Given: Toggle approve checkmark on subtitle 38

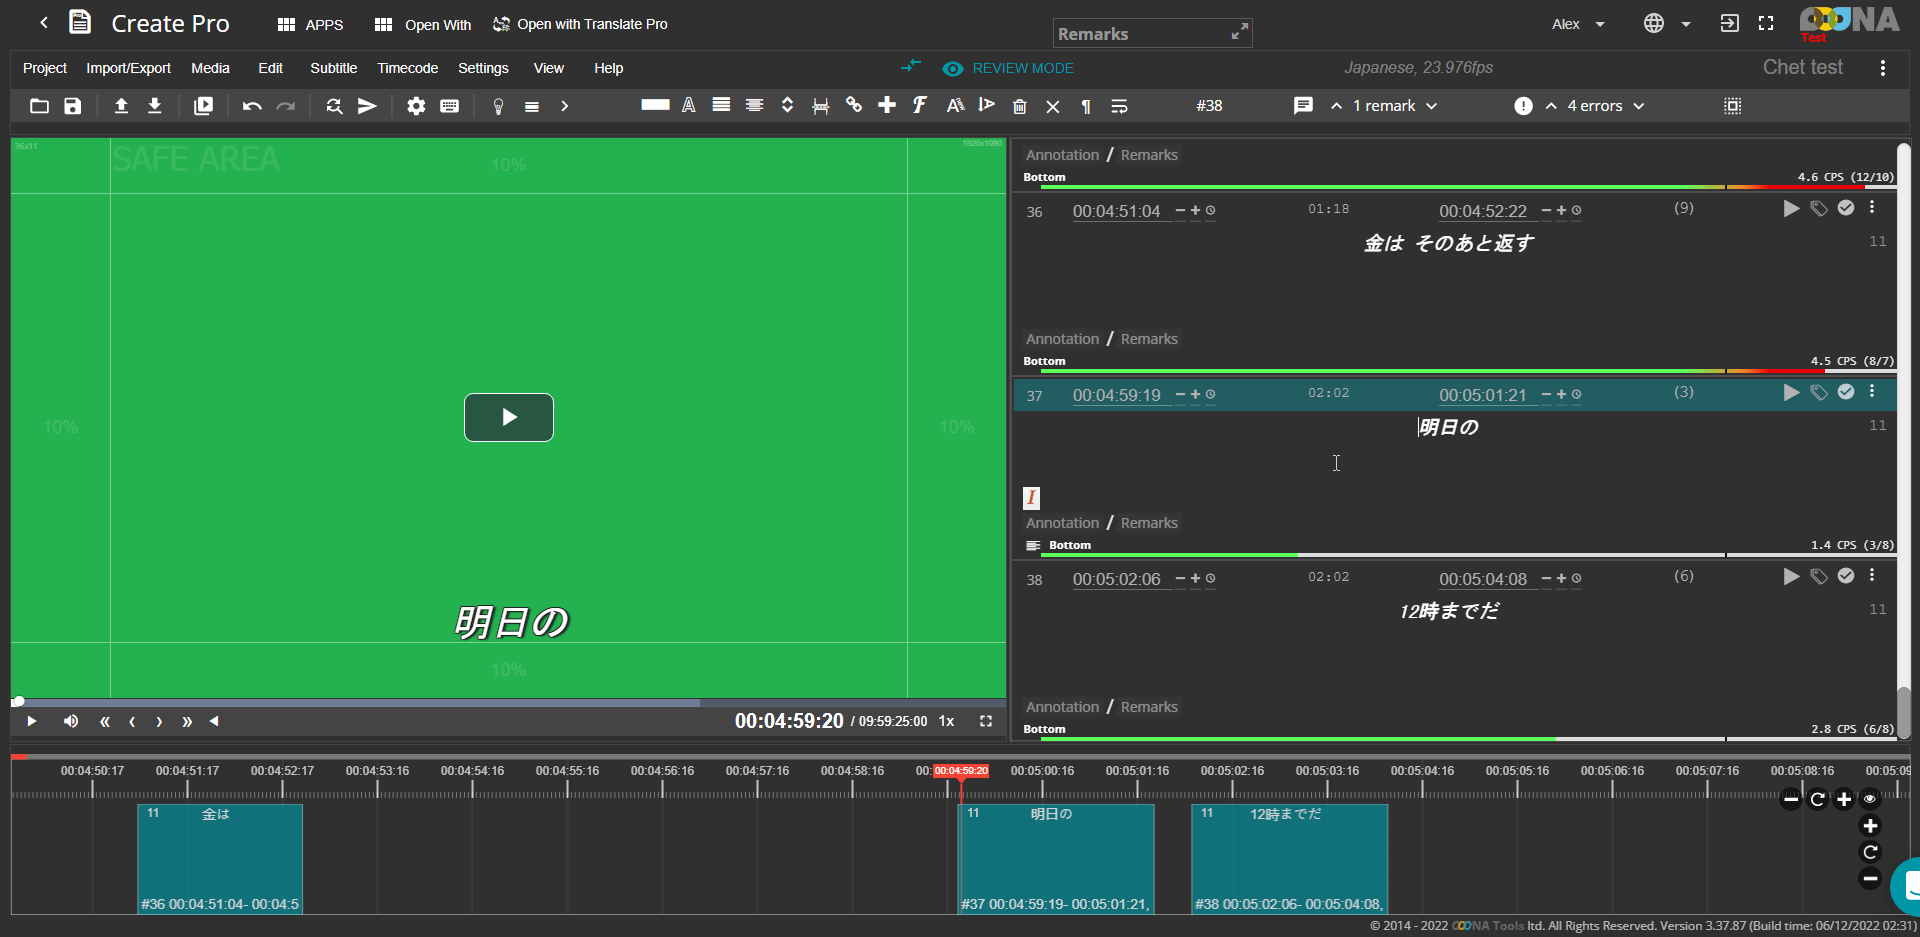Looking at the screenshot, I should click(x=1846, y=576).
